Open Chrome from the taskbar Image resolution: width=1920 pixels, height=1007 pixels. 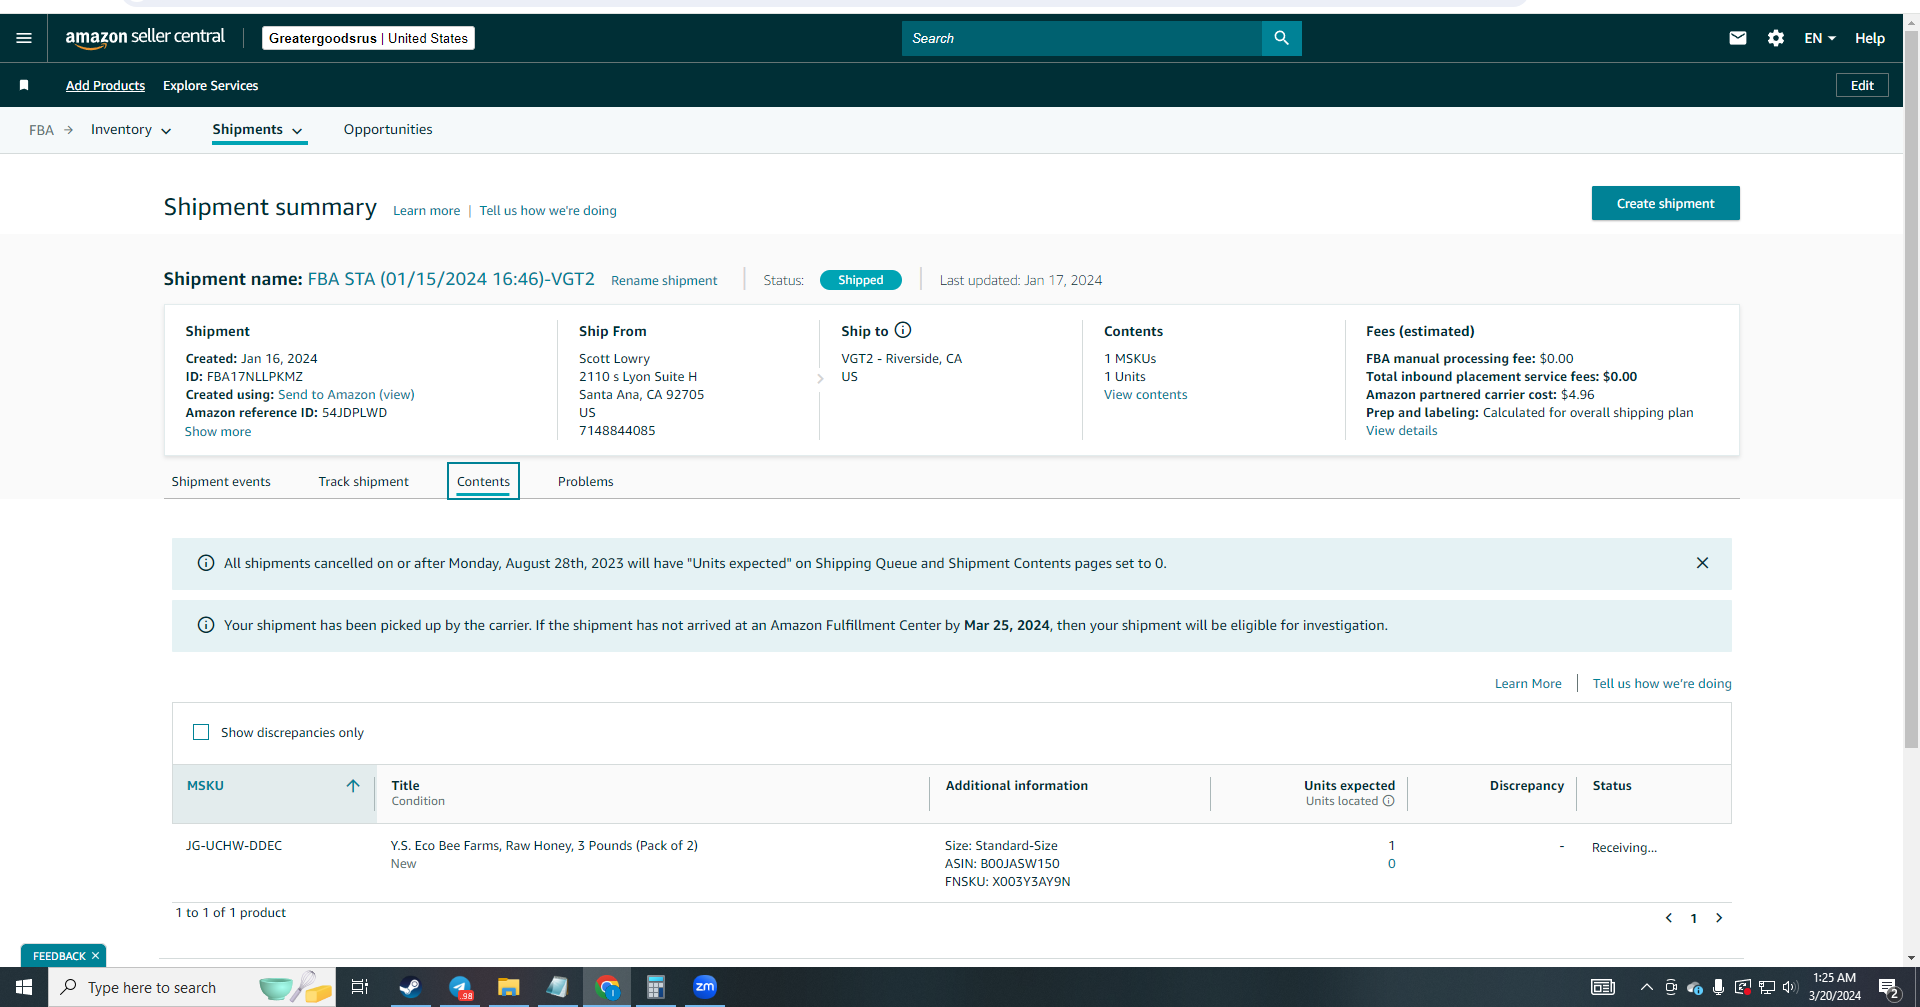click(x=607, y=987)
